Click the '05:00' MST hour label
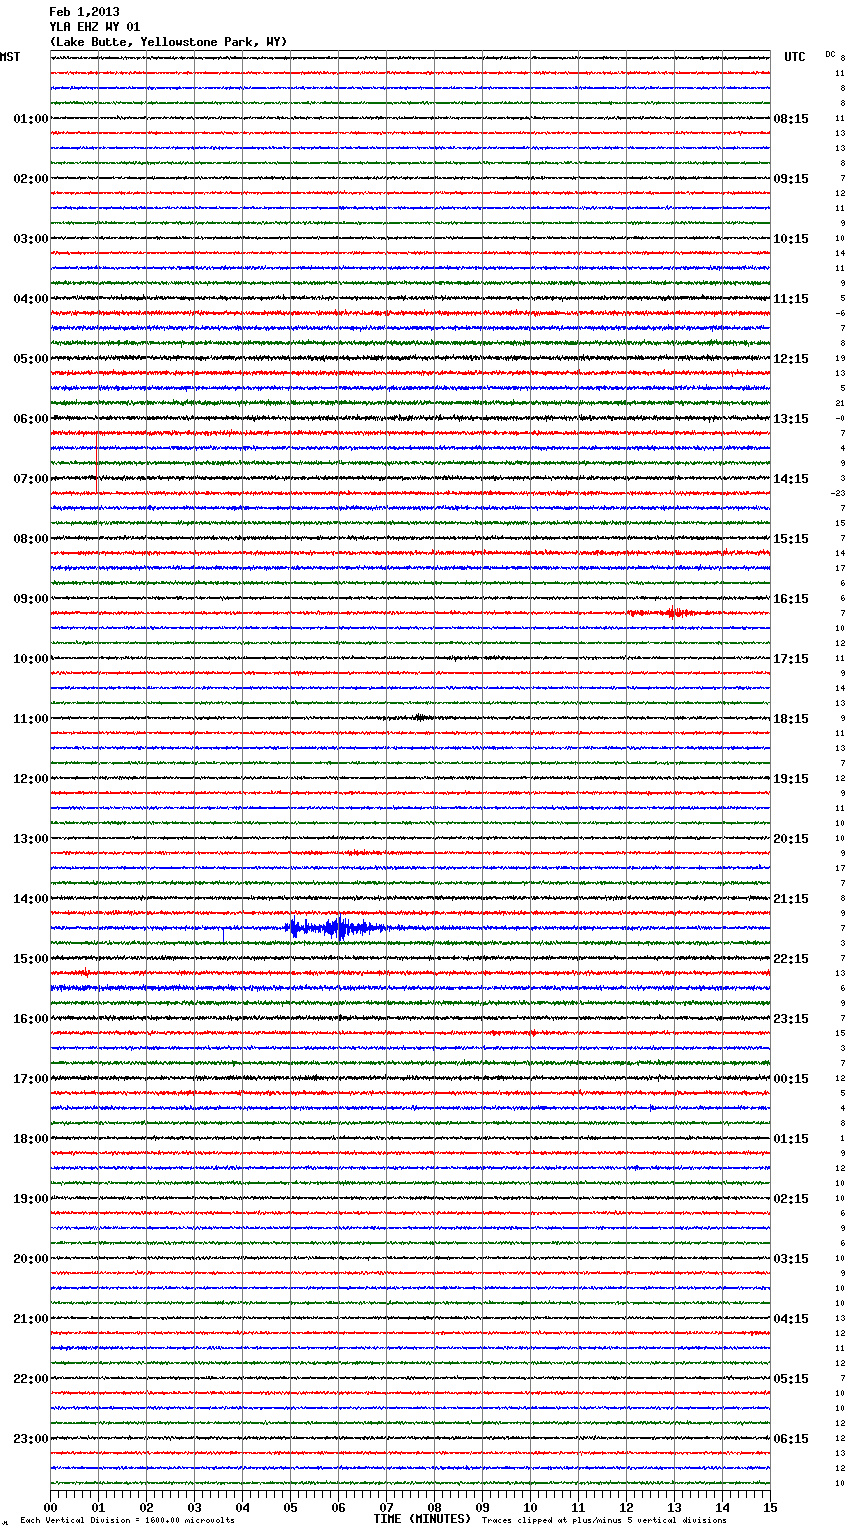 (x=31, y=359)
